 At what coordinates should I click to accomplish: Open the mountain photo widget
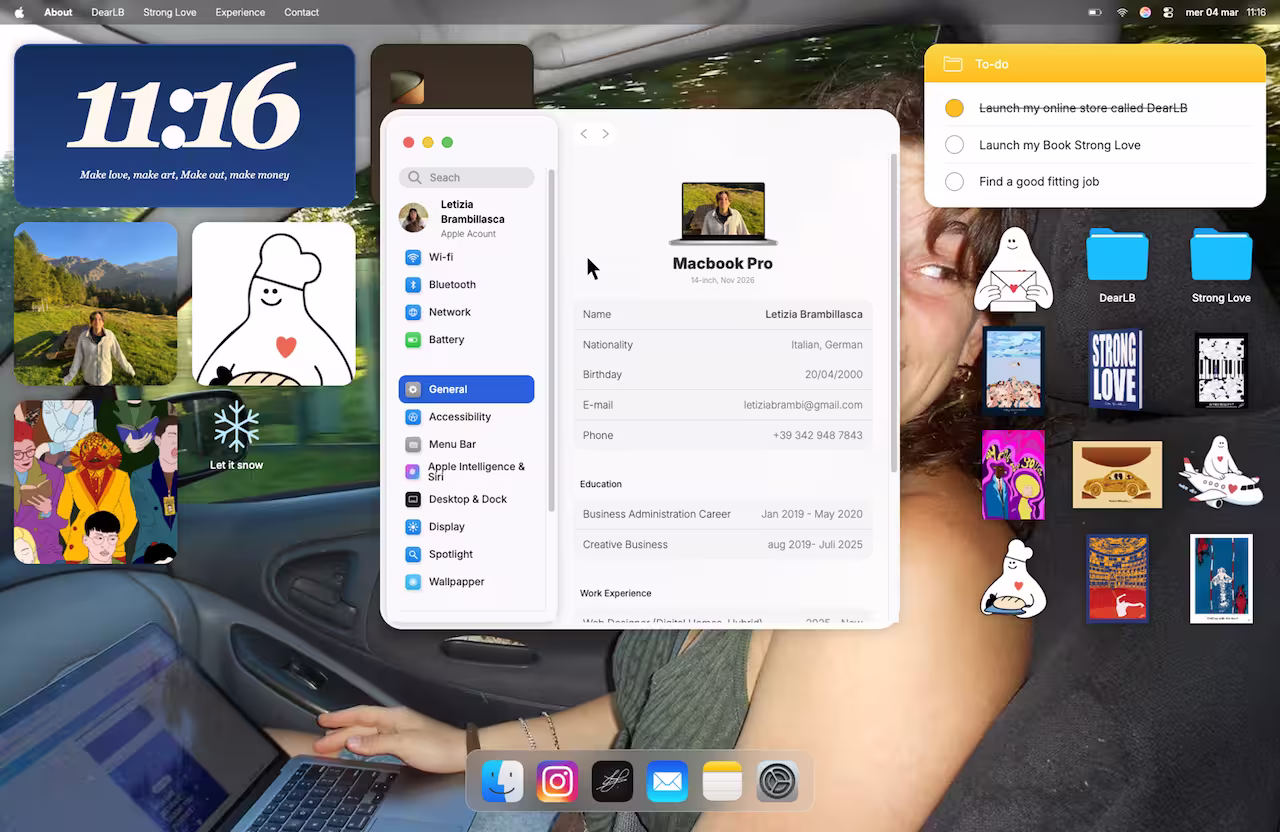point(96,304)
